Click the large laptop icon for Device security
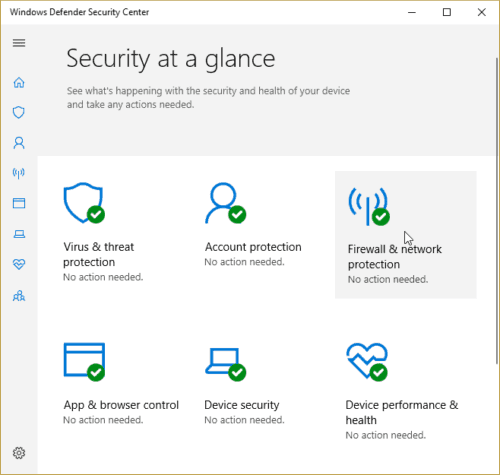500x475 pixels. tap(226, 364)
